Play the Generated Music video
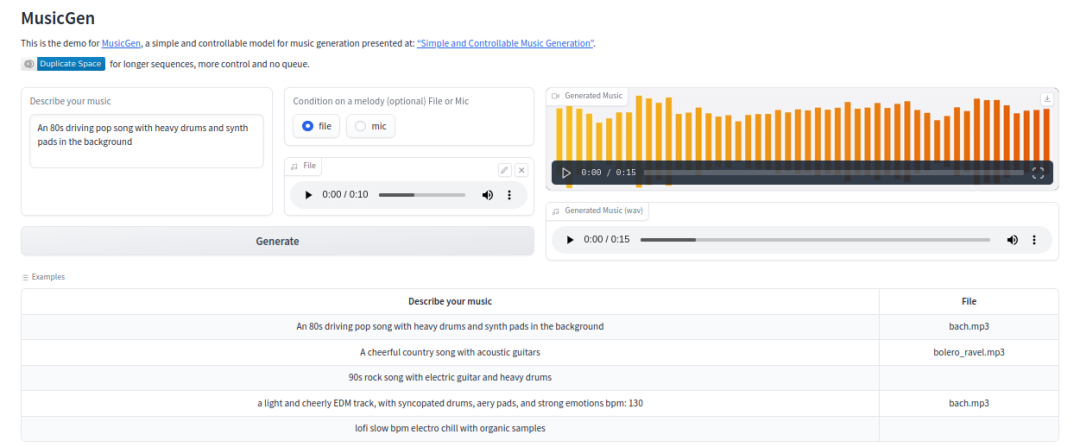The width and height of the screenshot is (1080, 447). 566,173
